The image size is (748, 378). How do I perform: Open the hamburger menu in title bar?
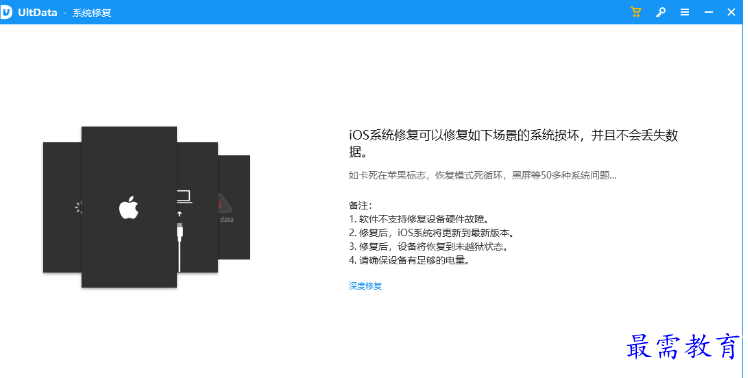[x=685, y=12]
